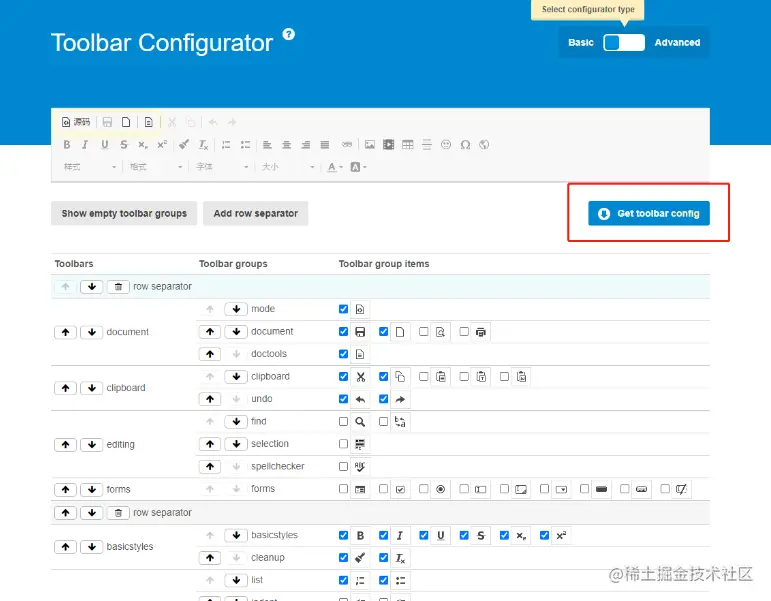Open the Font dropdown in preview toolbar
Image resolution: width=771 pixels, height=601 pixels.
(x=222, y=167)
